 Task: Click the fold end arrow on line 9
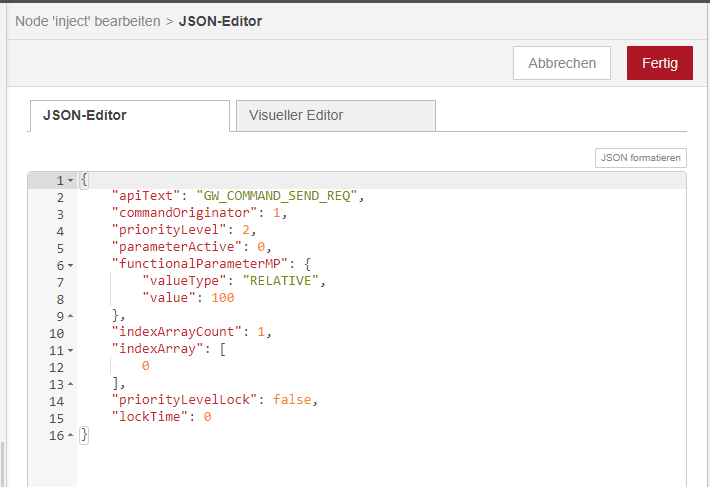pos(71,316)
